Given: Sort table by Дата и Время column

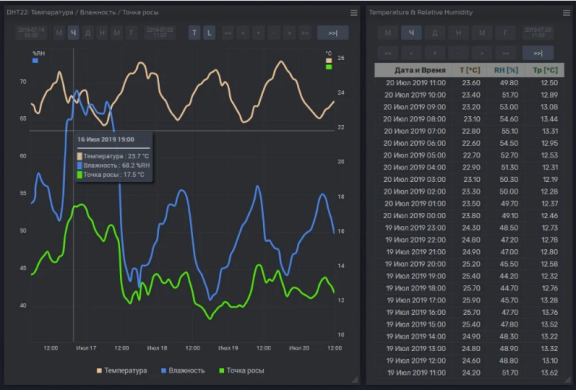Looking at the screenshot, I should click(420, 70).
